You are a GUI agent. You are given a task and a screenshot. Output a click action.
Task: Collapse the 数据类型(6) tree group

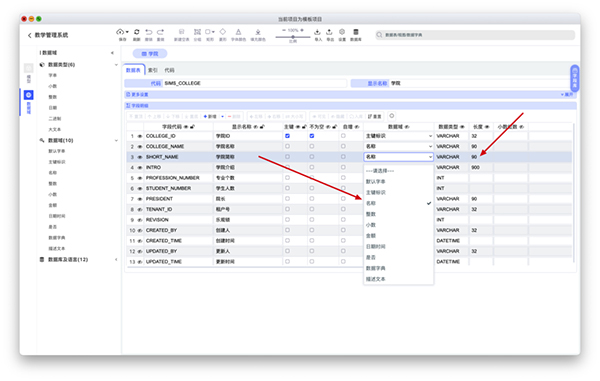116,65
